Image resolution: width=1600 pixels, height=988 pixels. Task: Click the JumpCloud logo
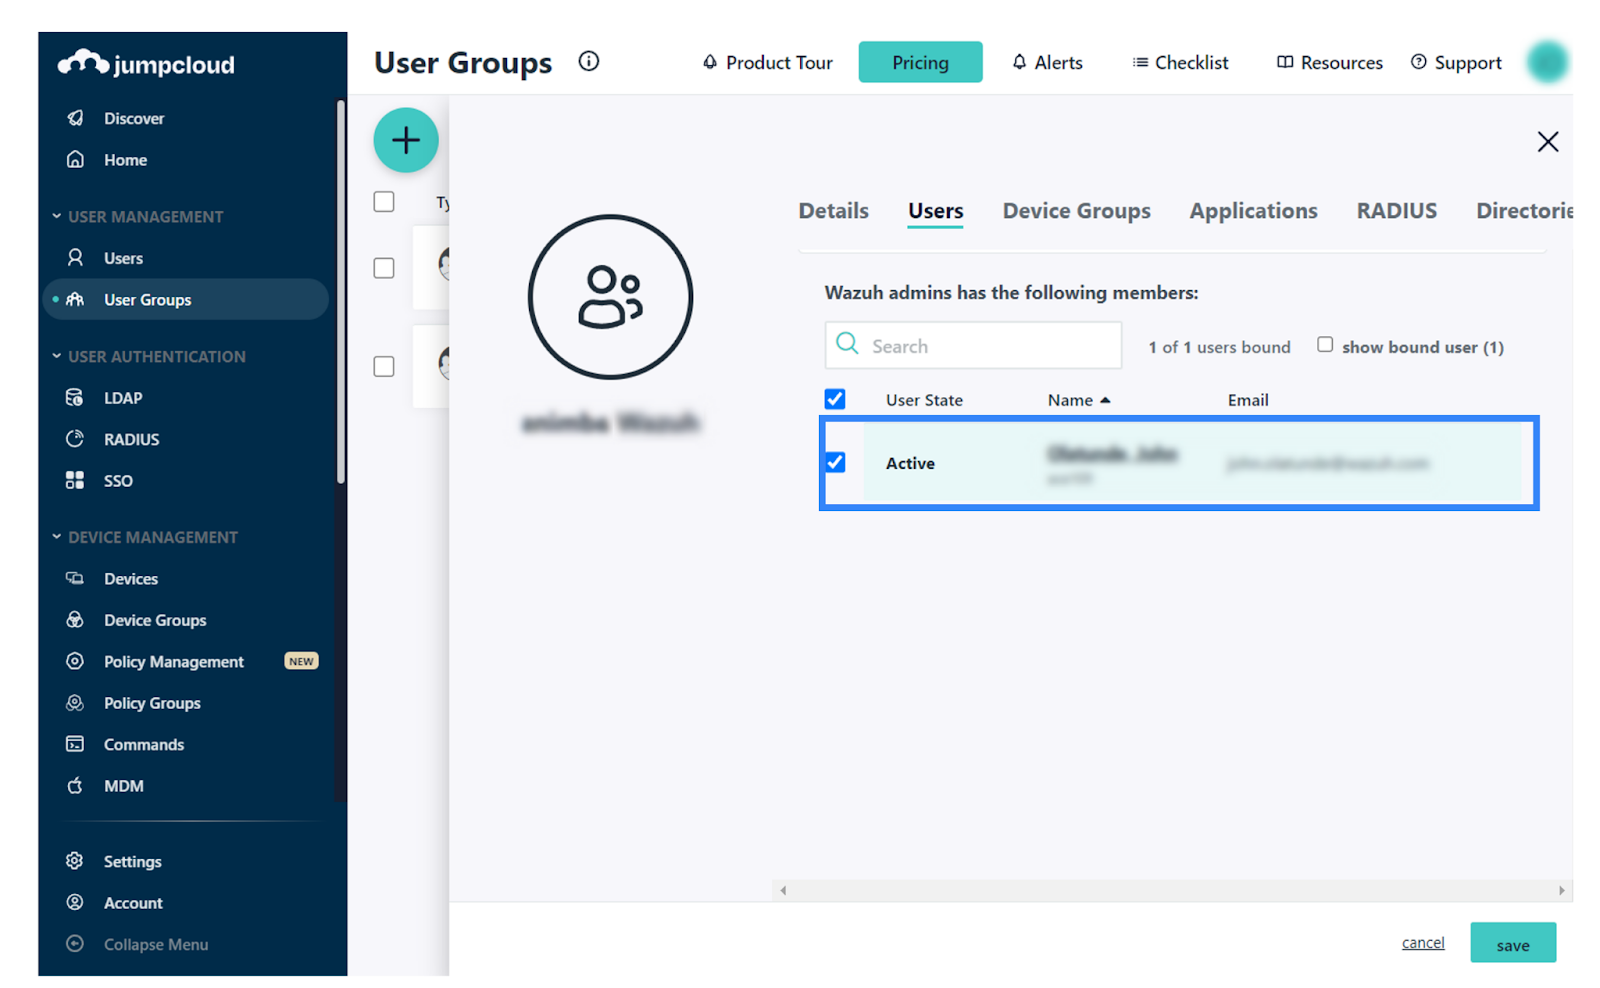[x=146, y=64]
